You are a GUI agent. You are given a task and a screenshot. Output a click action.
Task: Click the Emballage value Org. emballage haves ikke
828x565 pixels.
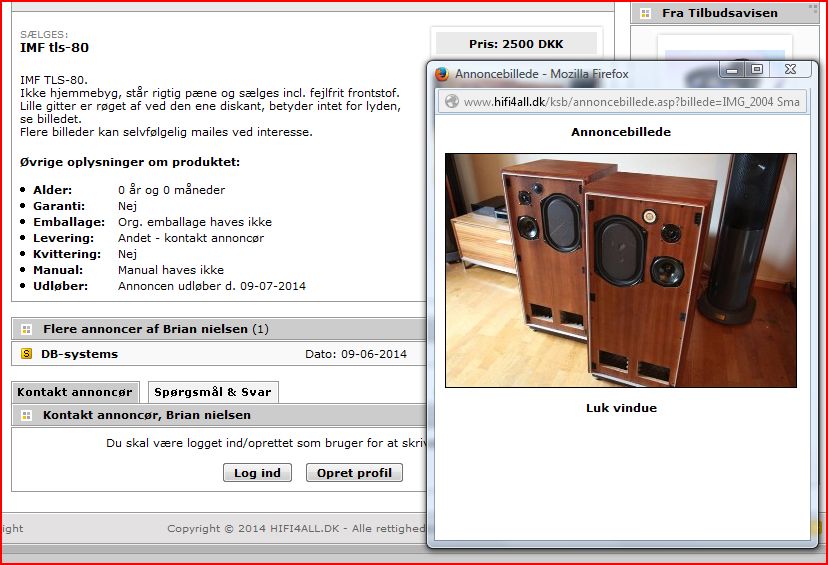tap(195, 222)
